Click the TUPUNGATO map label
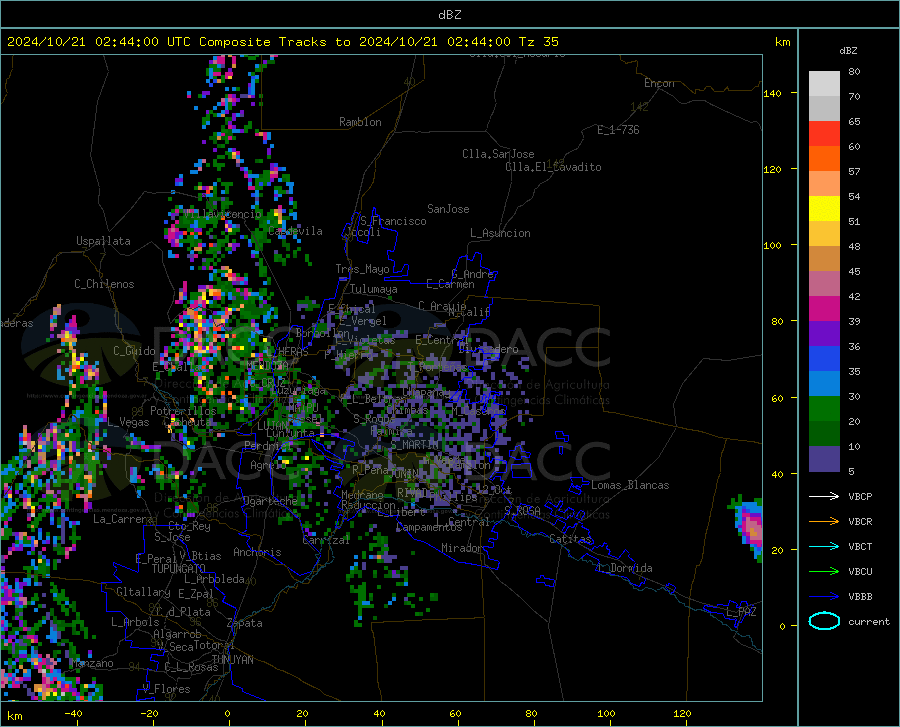This screenshot has height=727, width=900. (x=179, y=569)
